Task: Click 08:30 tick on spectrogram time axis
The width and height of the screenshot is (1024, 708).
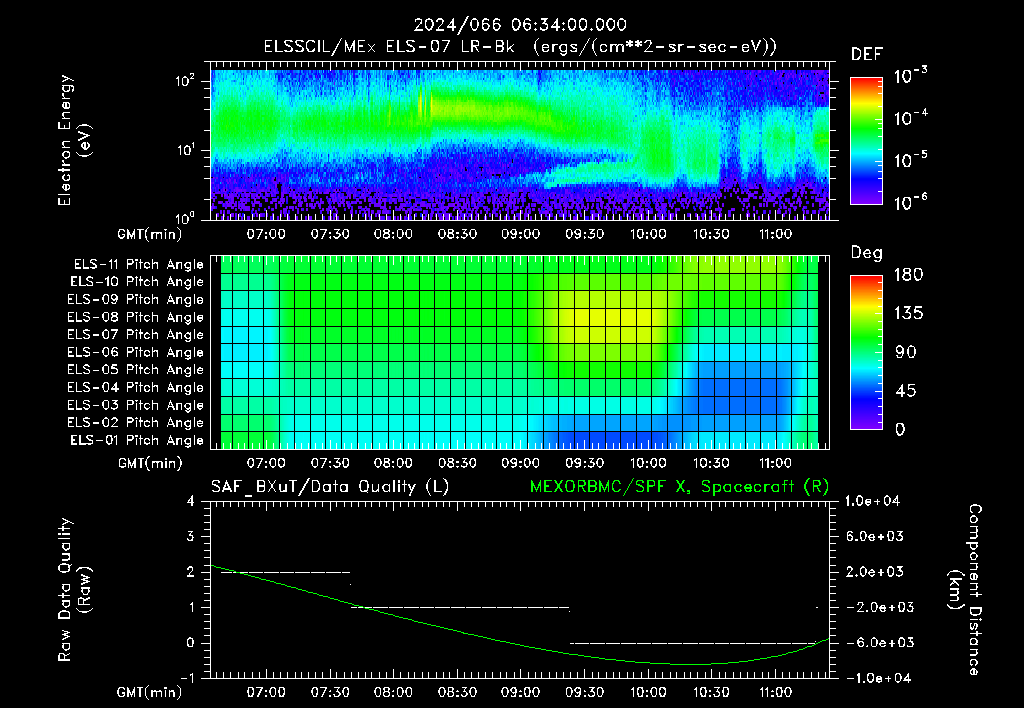Action: click(457, 234)
